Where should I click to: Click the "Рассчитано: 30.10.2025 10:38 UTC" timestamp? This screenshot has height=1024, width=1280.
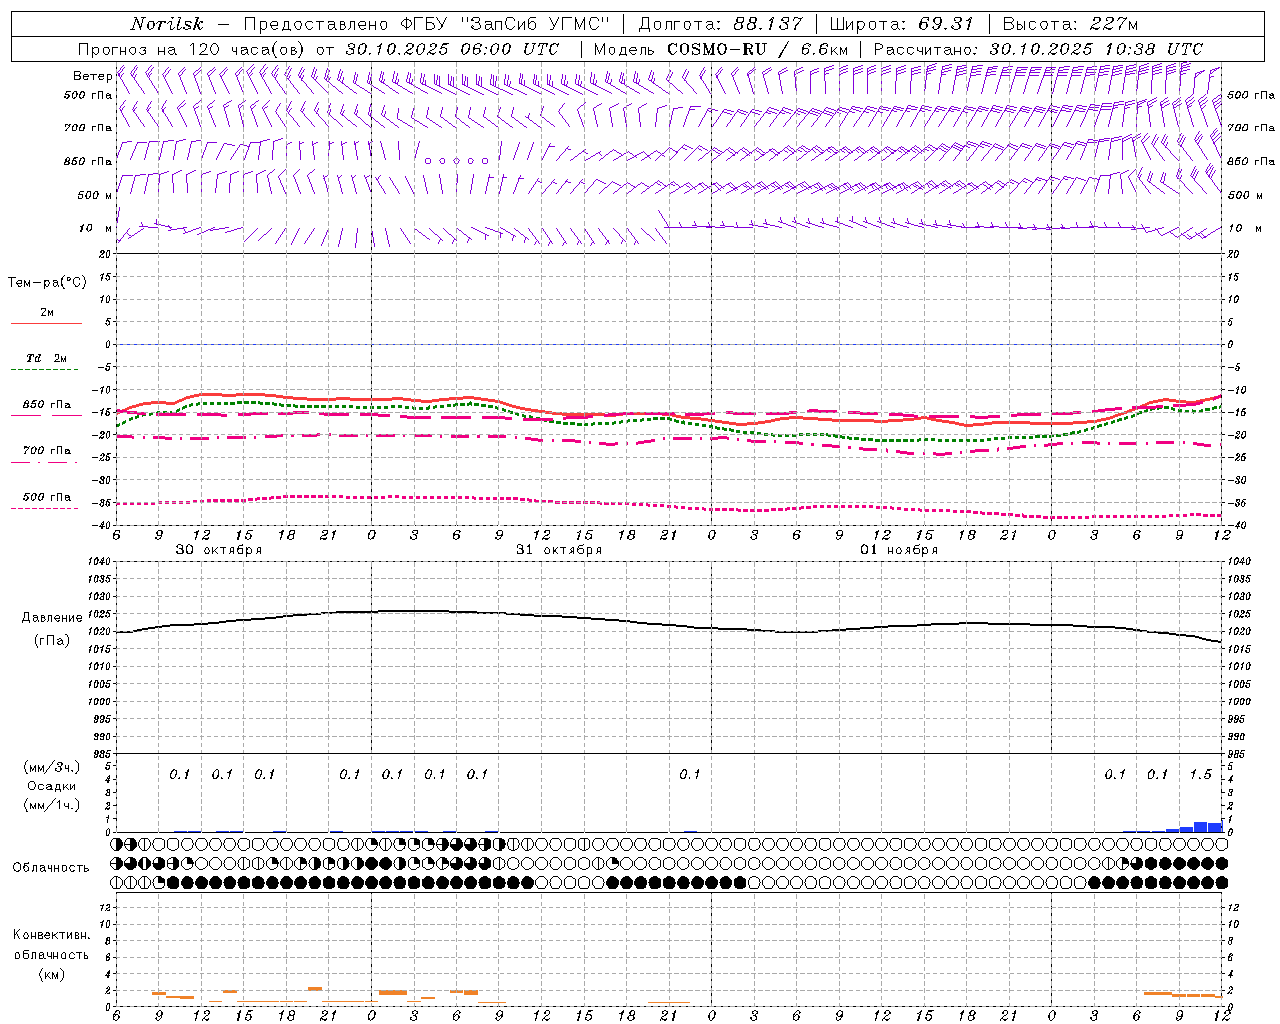(x=1038, y=49)
